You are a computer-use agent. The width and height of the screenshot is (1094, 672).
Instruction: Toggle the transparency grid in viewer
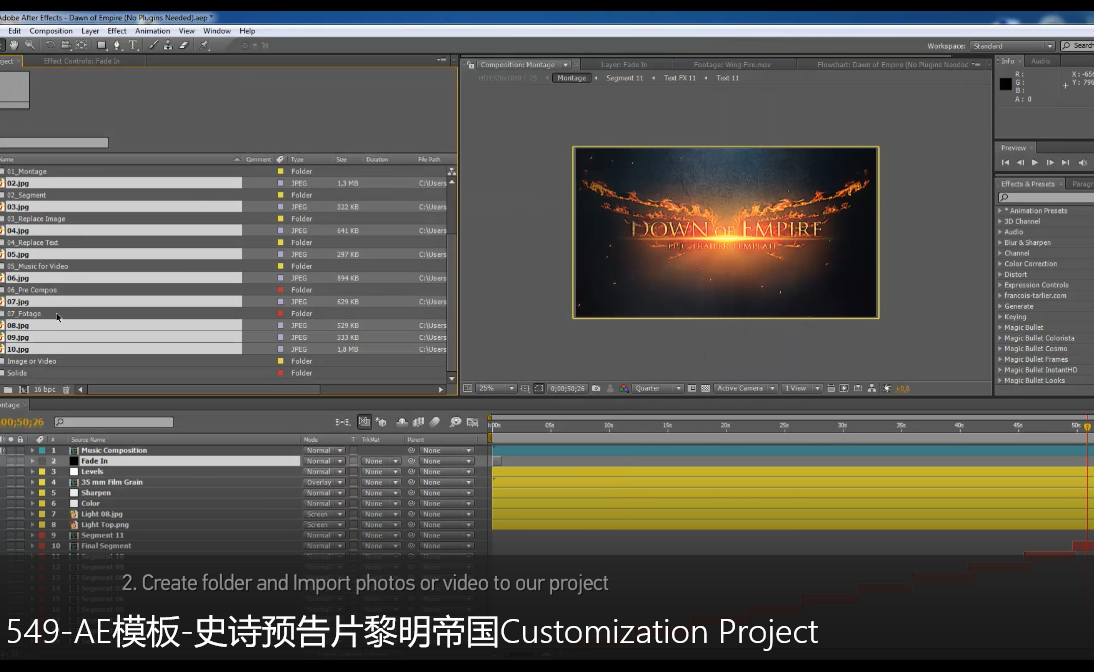click(x=705, y=389)
